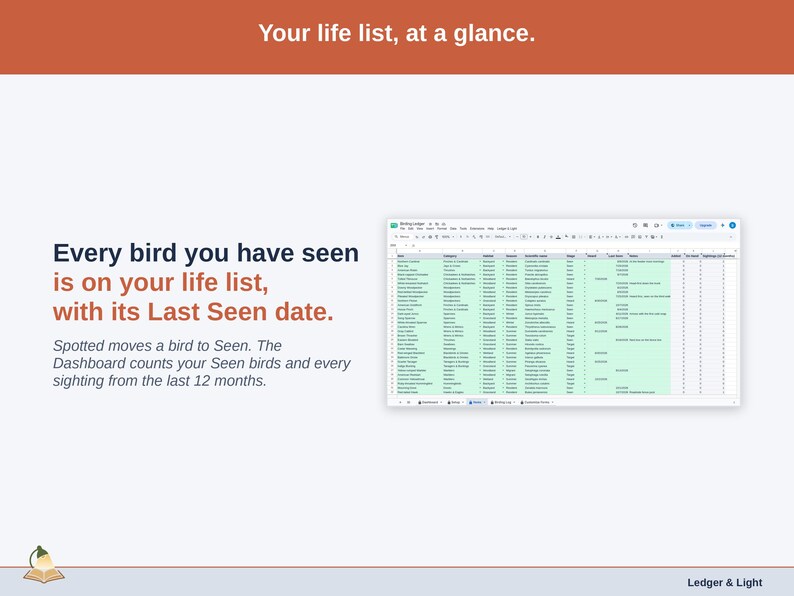Open the fill color bucket
This screenshot has width=794, height=596.
pyautogui.click(x=567, y=236)
